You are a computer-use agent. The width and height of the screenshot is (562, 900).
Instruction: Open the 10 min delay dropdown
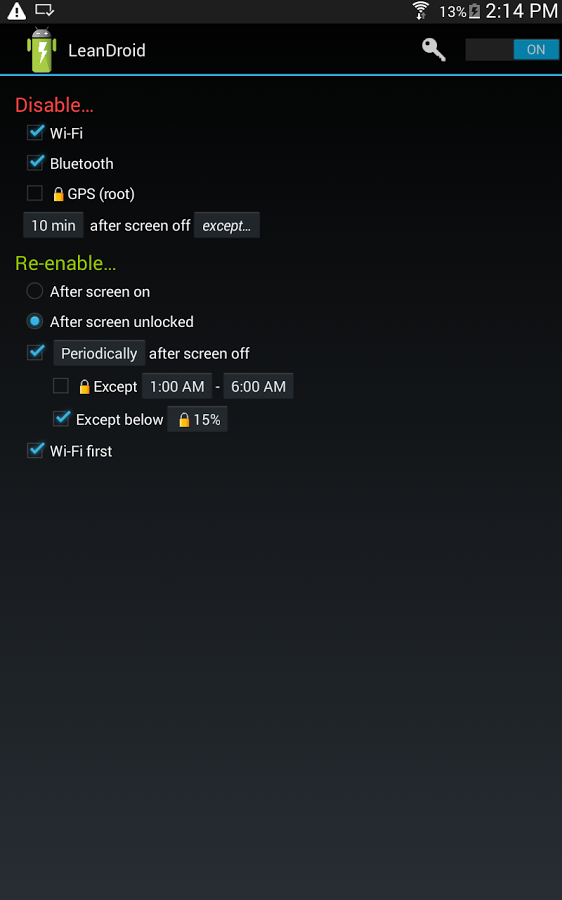pos(53,225)
